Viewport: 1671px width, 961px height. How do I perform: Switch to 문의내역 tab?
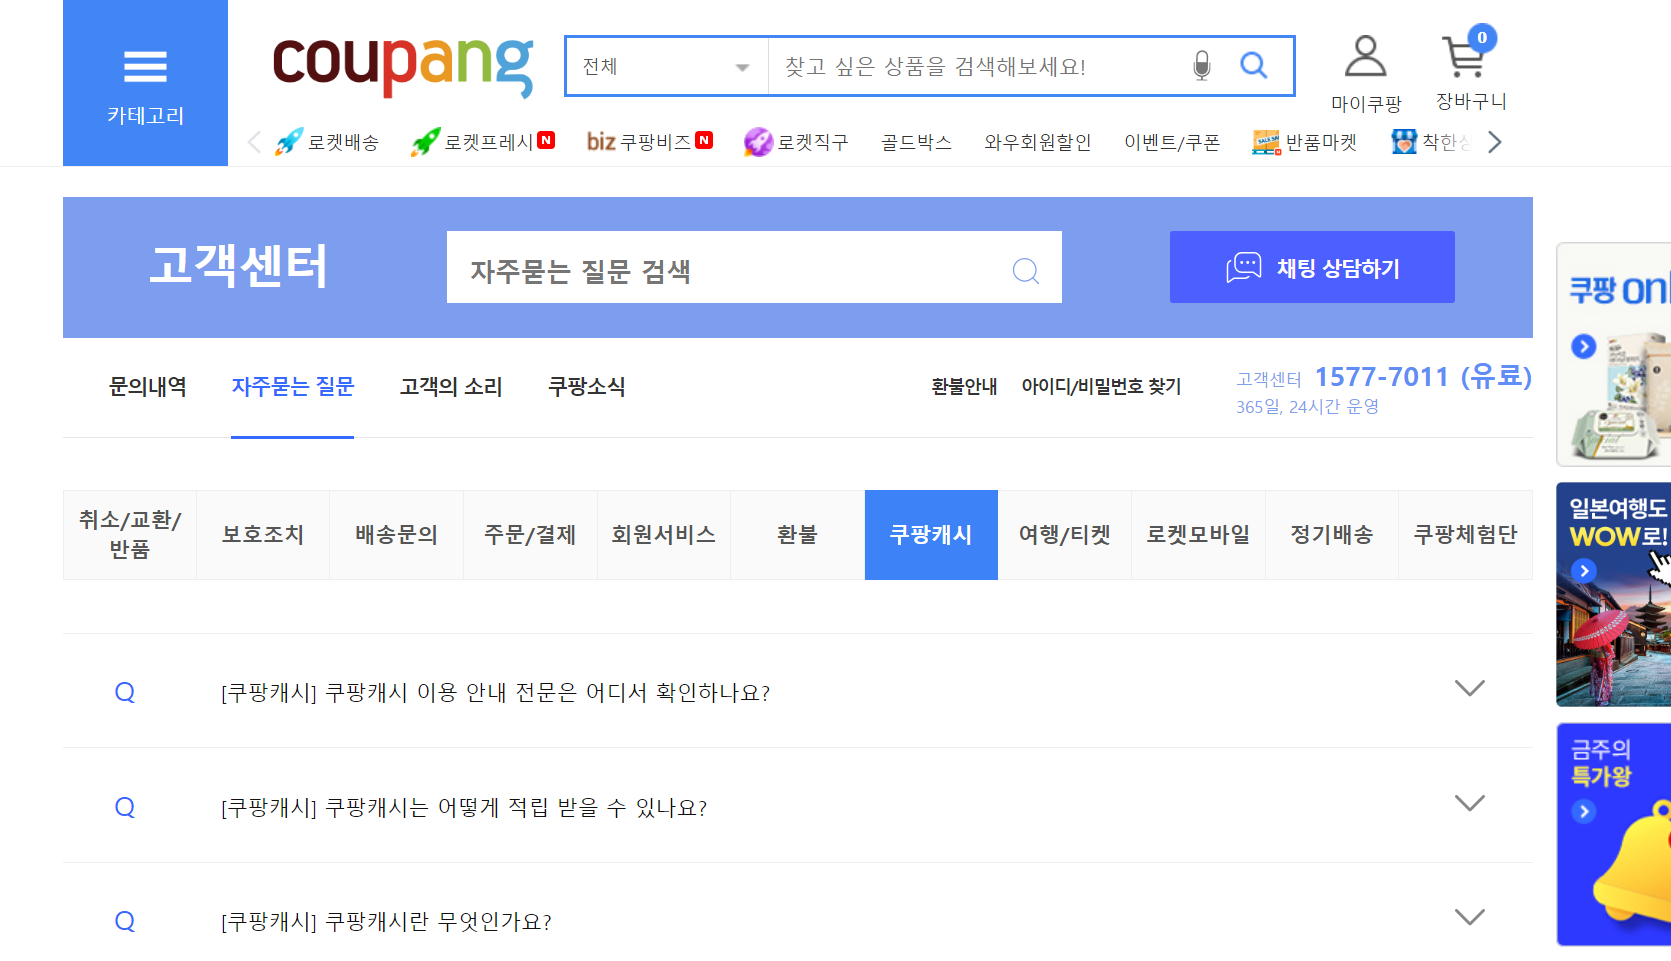(x=148, y=387)
